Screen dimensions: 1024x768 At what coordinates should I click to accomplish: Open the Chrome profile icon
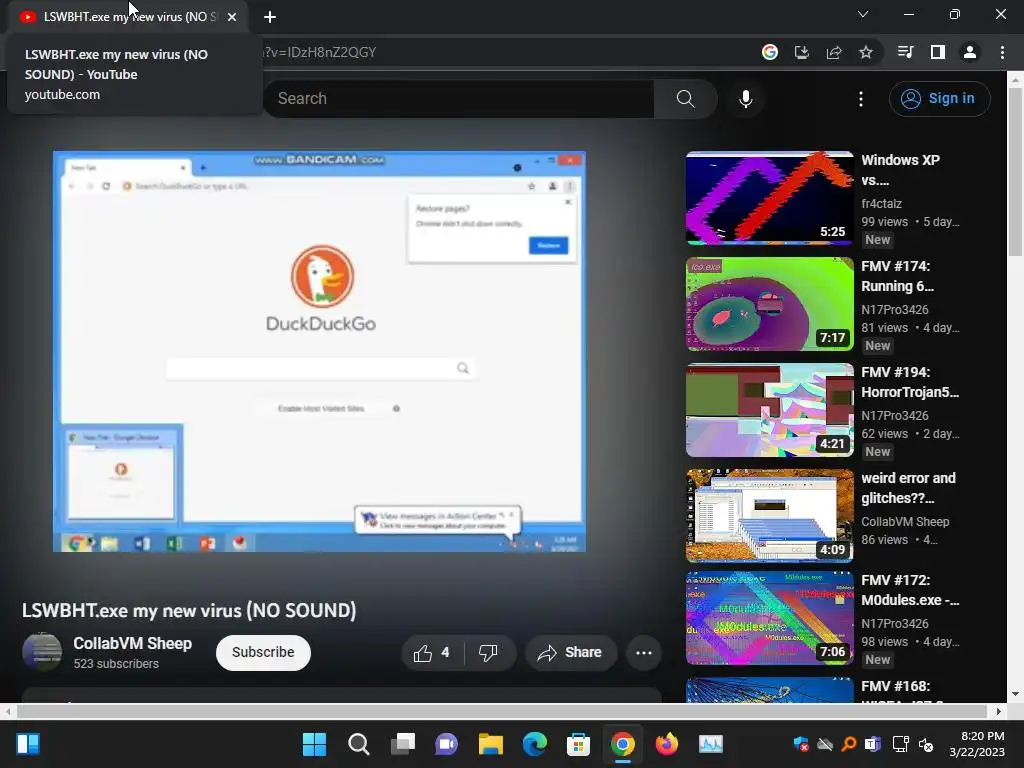click(x=970, y=52)
